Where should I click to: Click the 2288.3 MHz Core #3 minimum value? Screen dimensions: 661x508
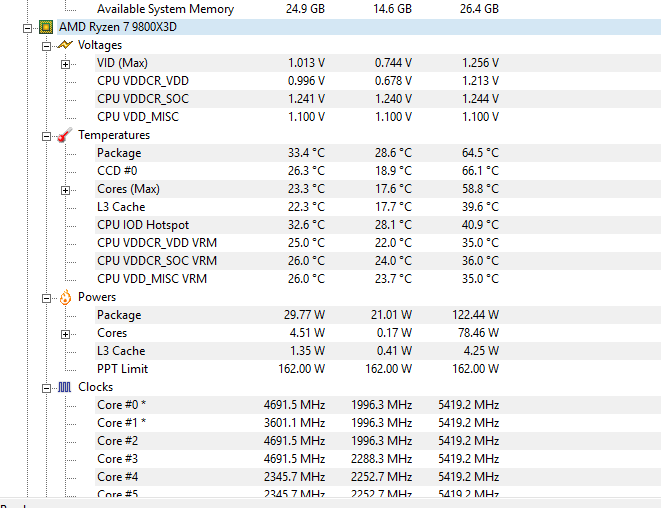click(382, 459)
